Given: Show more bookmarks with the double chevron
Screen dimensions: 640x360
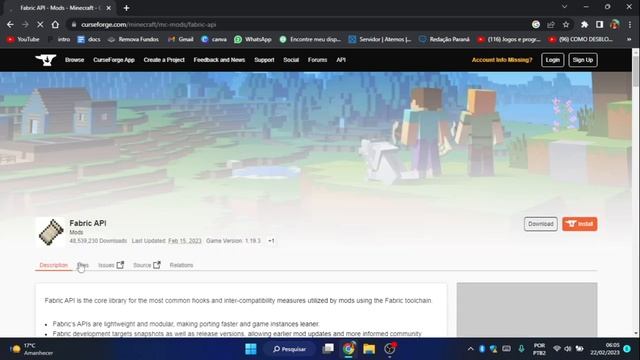Looking at the screenshot, I should coord(629,39).
